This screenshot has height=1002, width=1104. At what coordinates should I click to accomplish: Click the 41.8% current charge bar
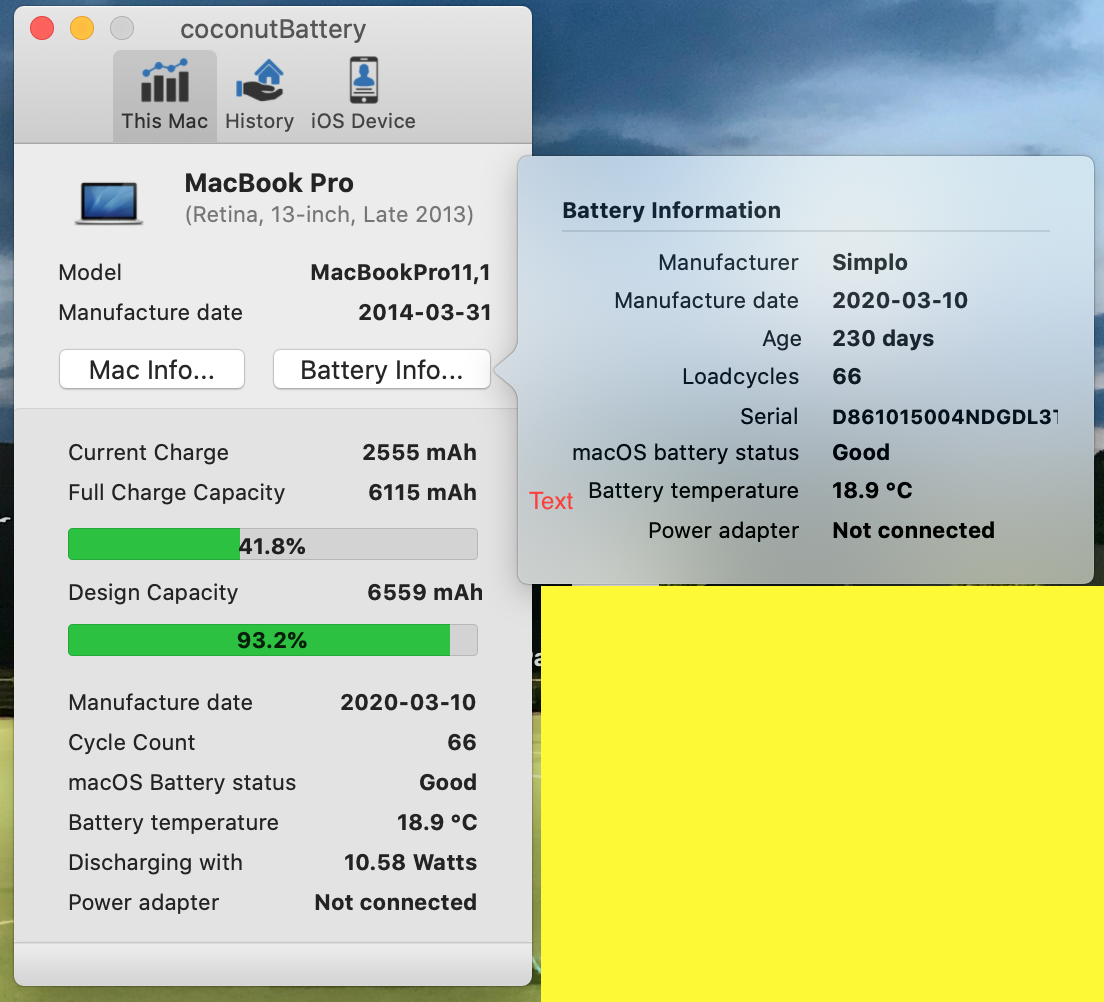point(273,544)
